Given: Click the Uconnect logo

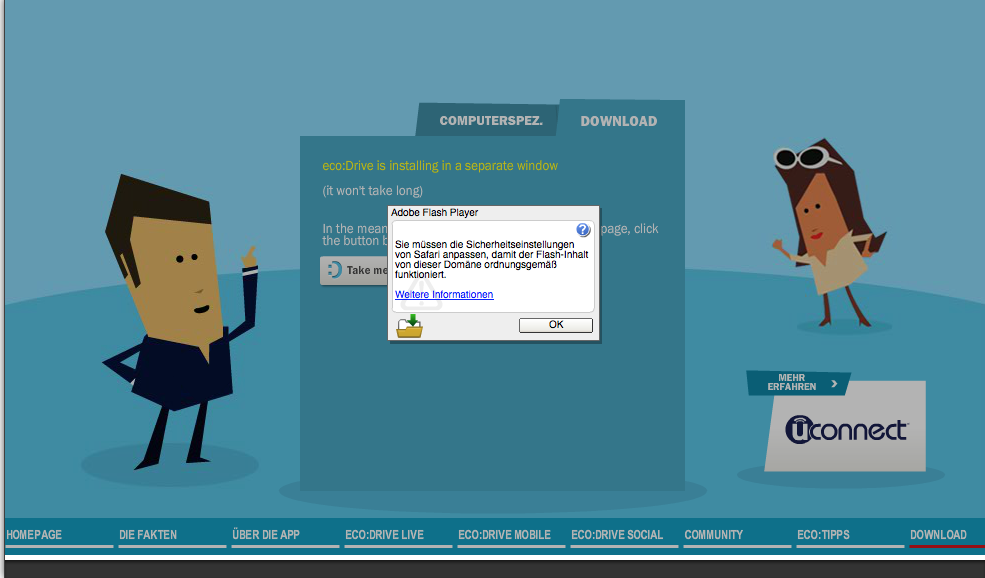Looking at the screenshot, I should point(846,429).
